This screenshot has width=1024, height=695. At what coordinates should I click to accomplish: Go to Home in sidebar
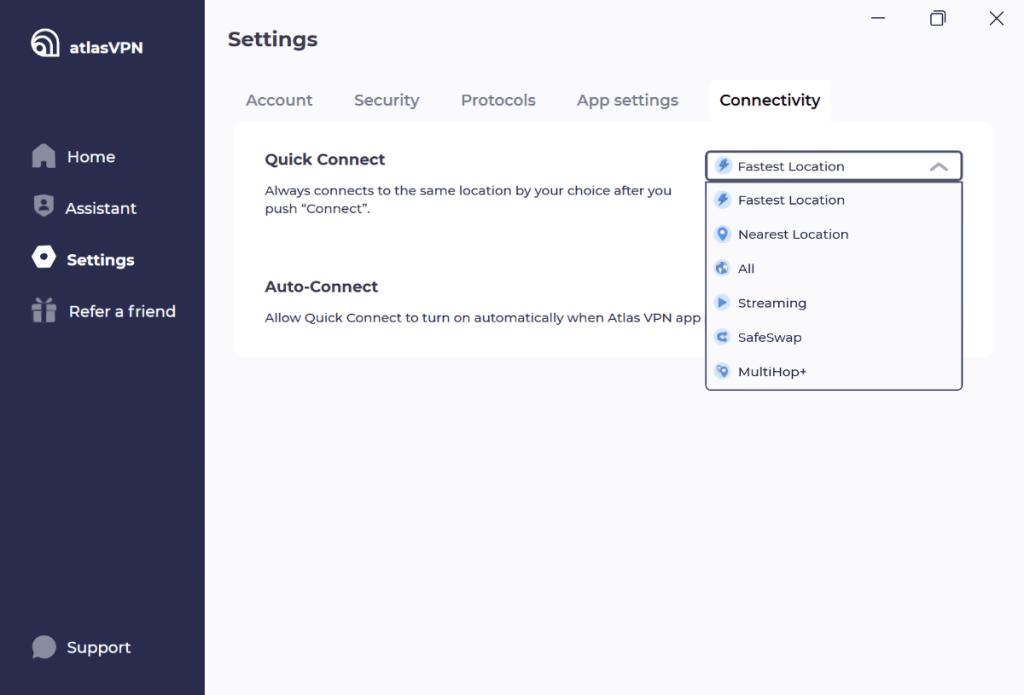[91, 157]
